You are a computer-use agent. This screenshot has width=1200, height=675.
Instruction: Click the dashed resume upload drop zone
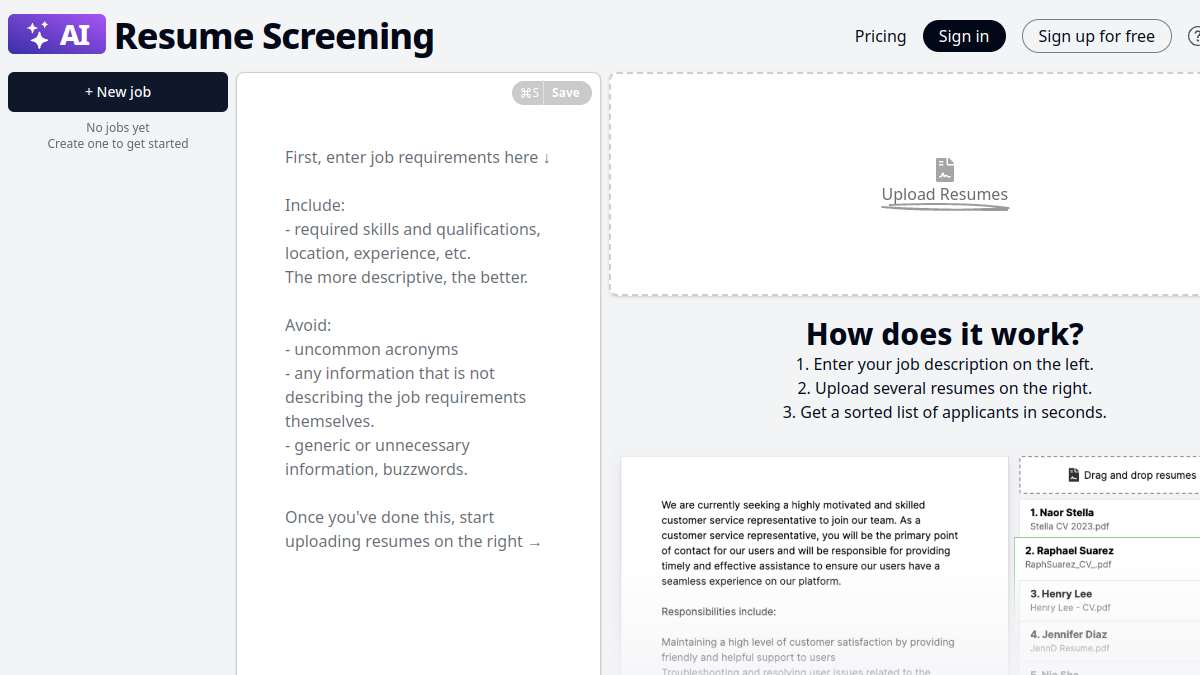(x=905, y=184)
